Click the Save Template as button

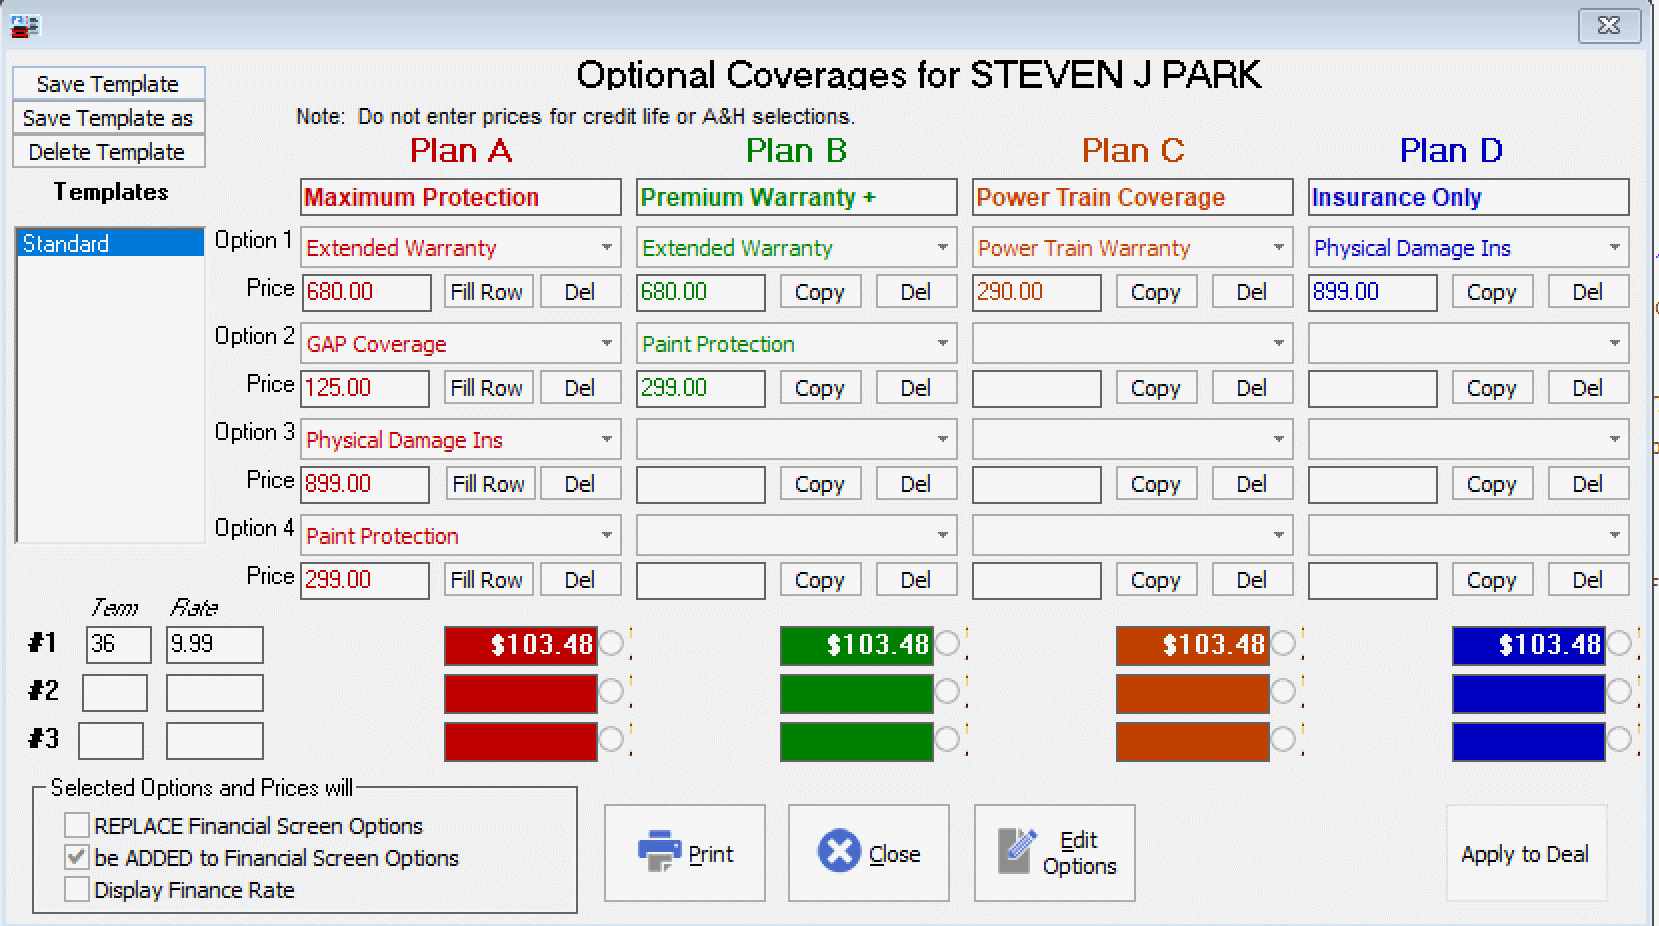pyautogui.click(x=108, y=118)
